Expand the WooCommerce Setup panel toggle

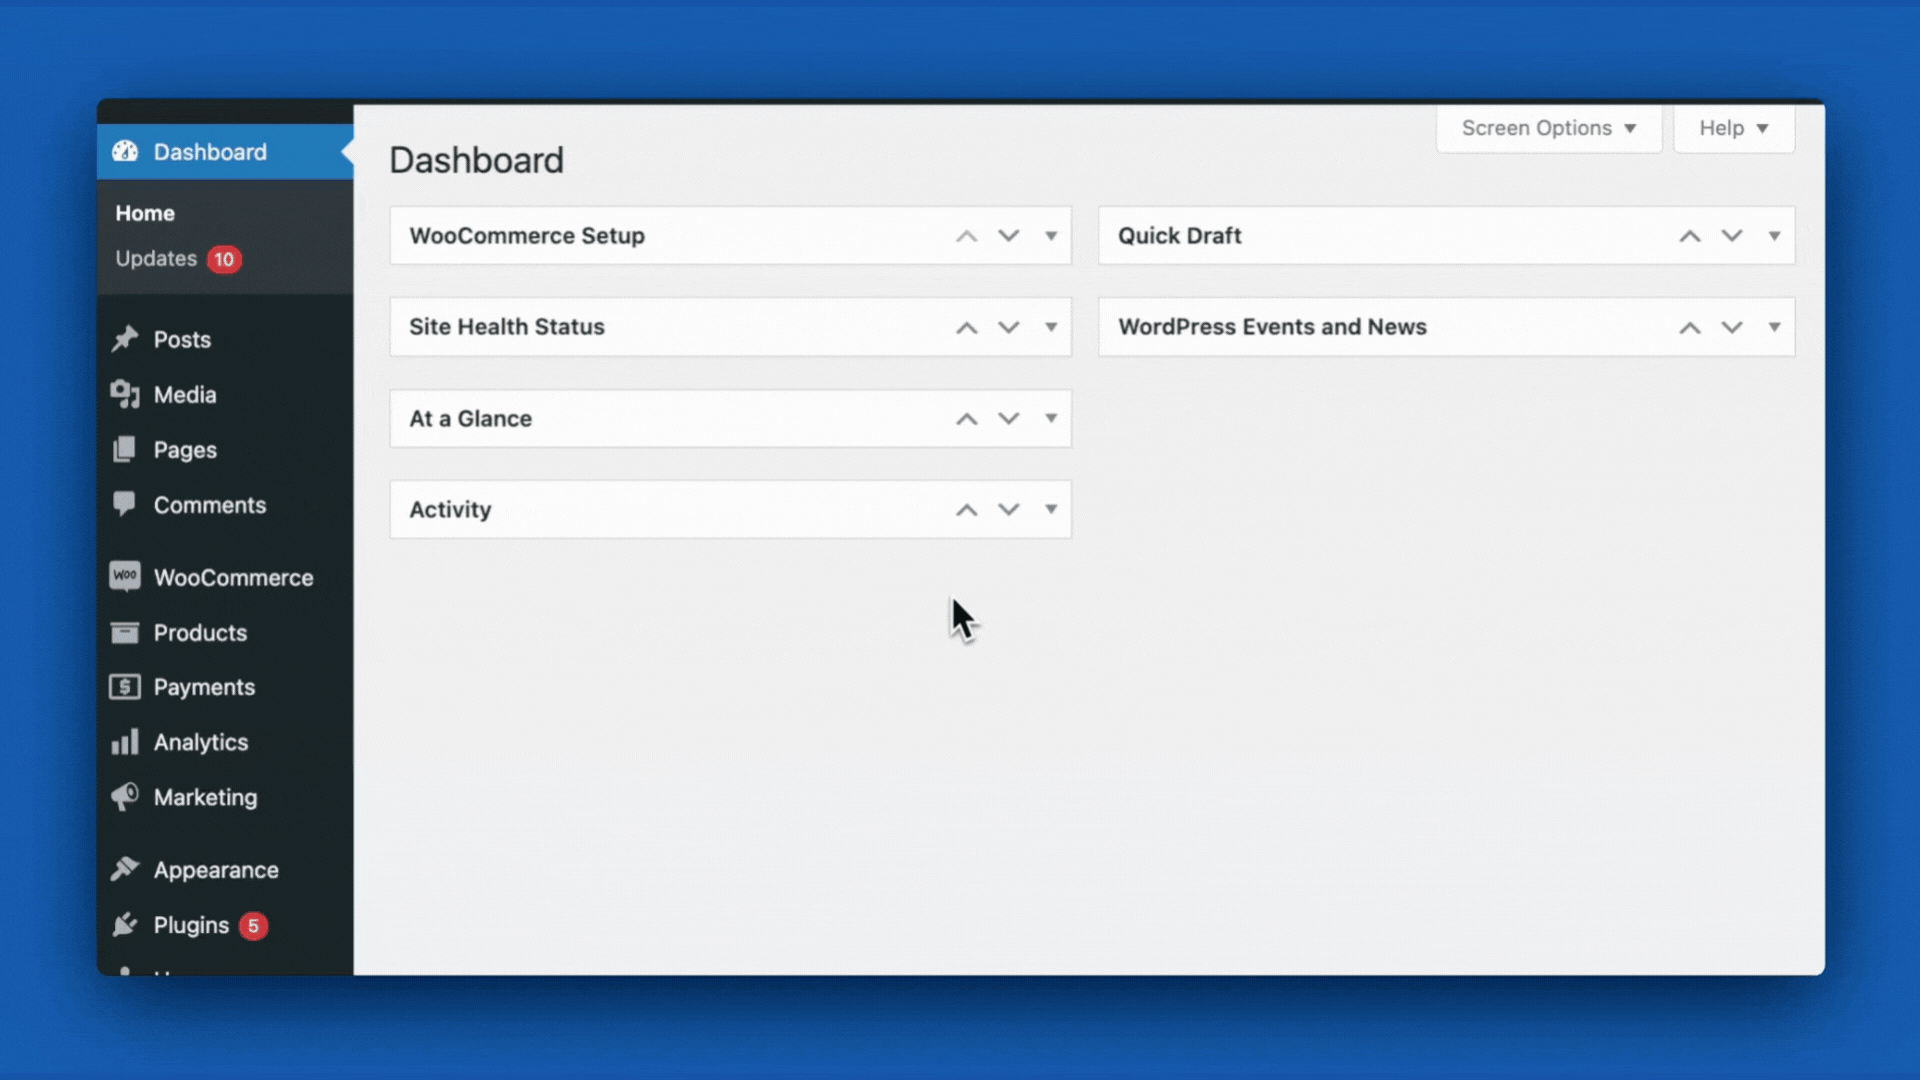click(1051, 236)
